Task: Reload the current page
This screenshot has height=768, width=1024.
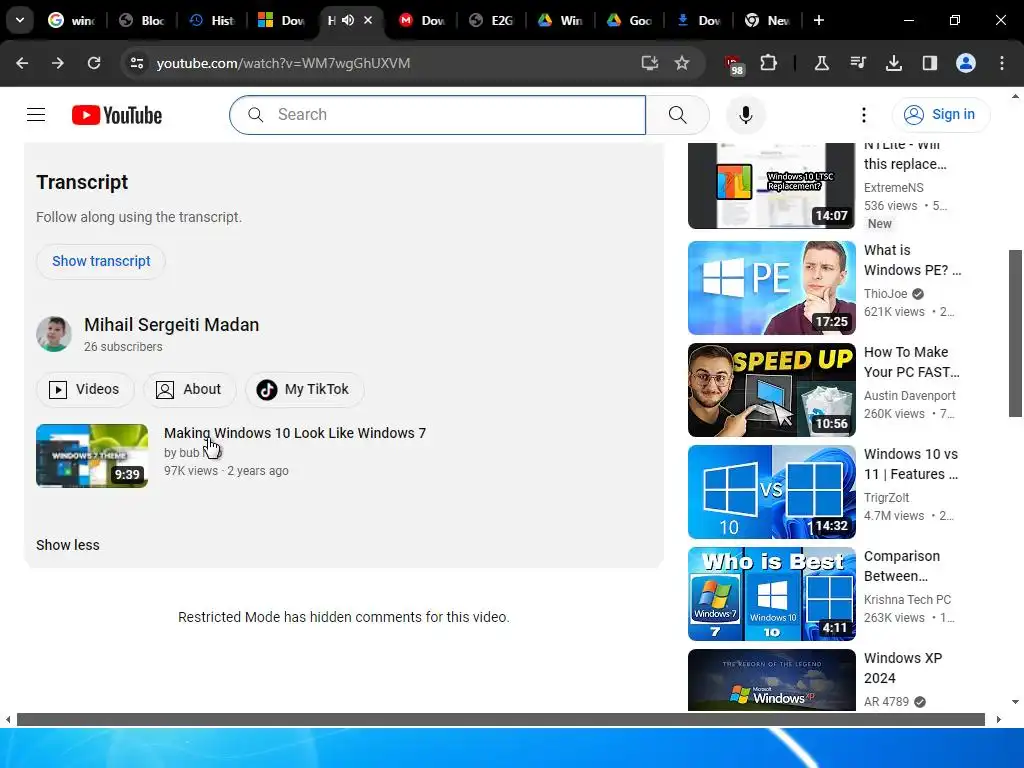Action: (x=94, y=63)
